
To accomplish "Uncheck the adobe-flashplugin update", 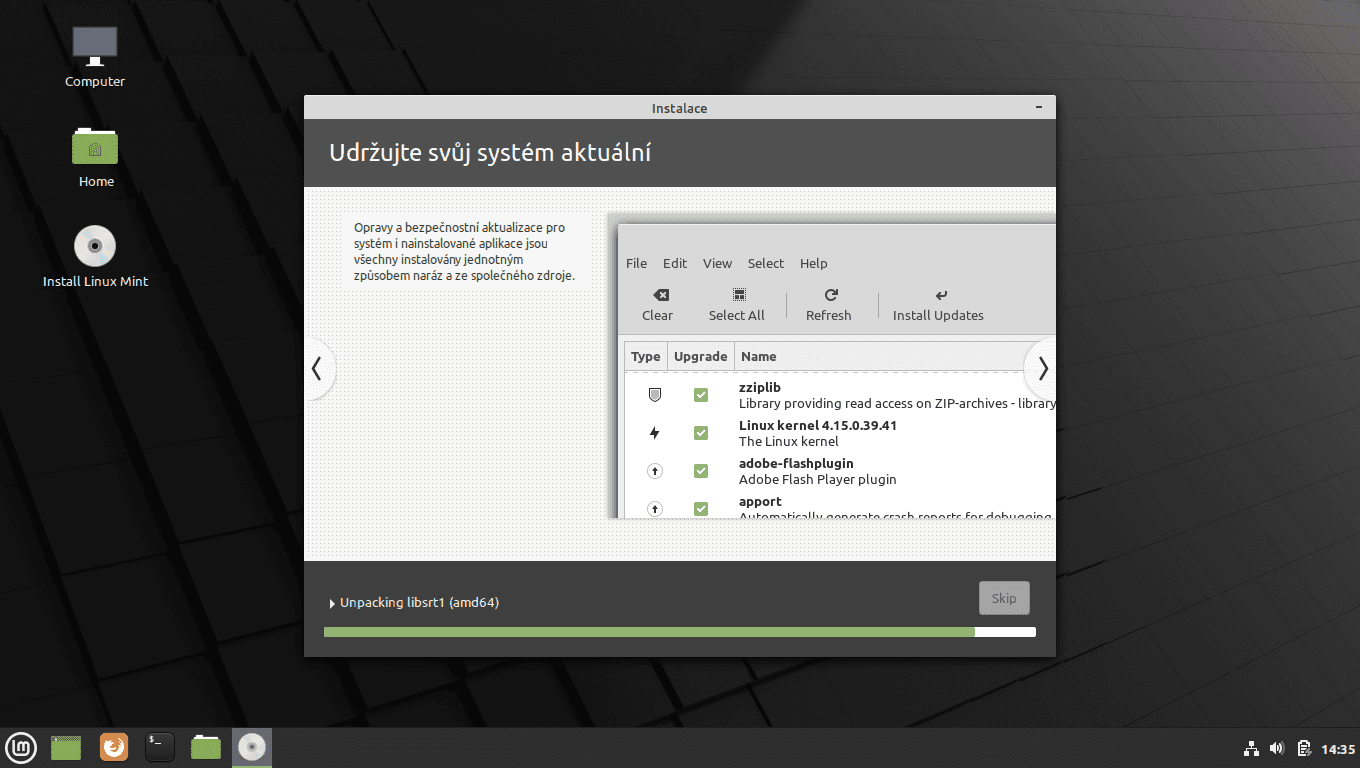I will (701, 471).
